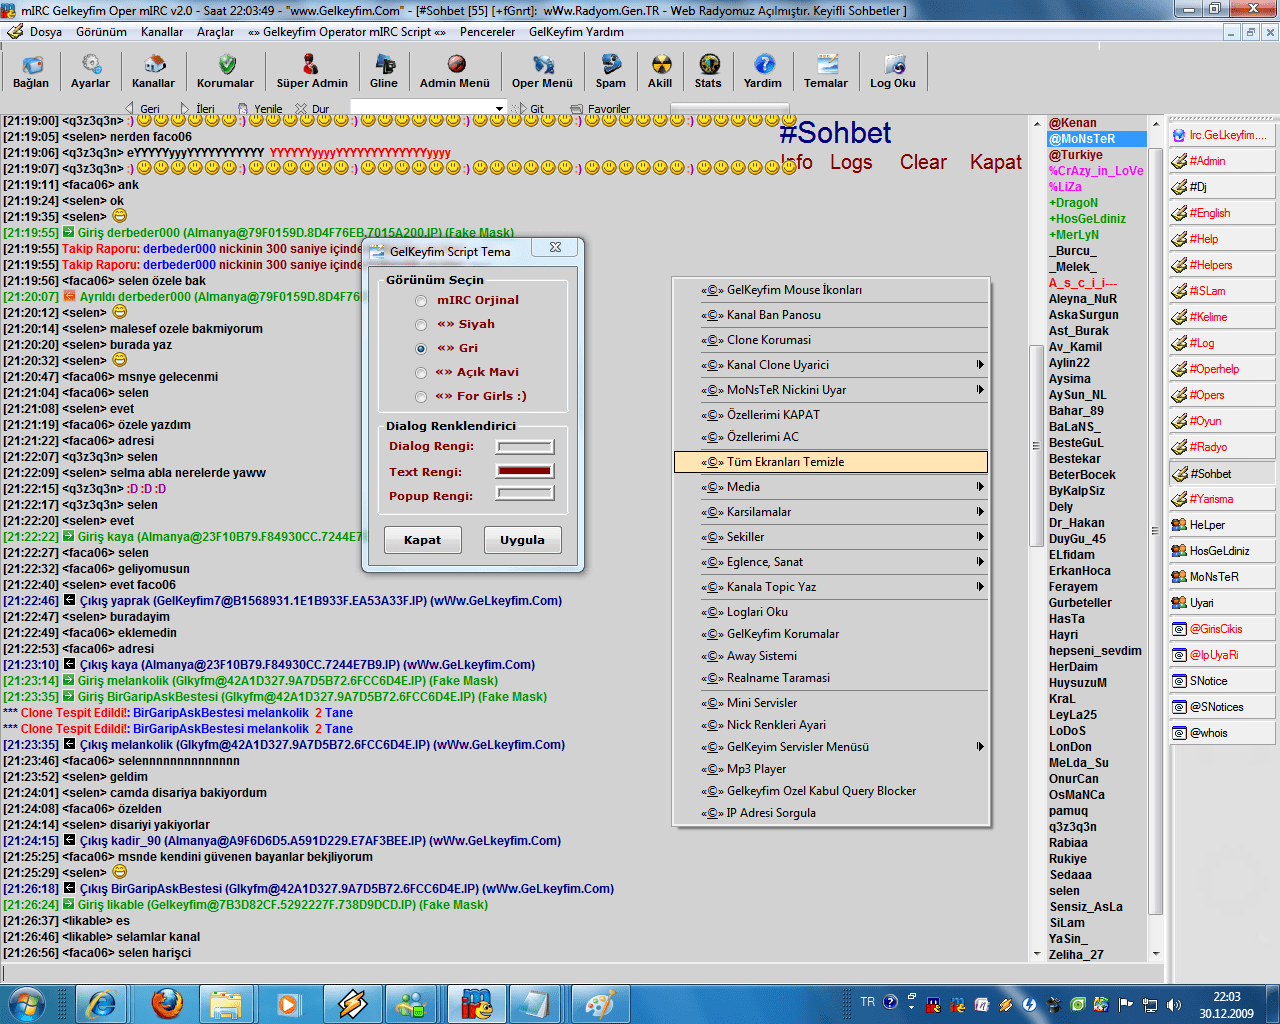Switch to #Admin channel in switchbar
This screenshot has height=1024, width=1280.
tap(1222, 161)
